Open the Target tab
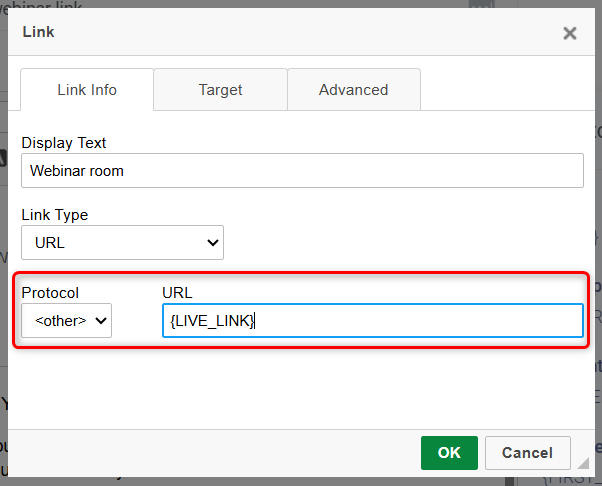 pyautogui.click(x=220, y=90)
